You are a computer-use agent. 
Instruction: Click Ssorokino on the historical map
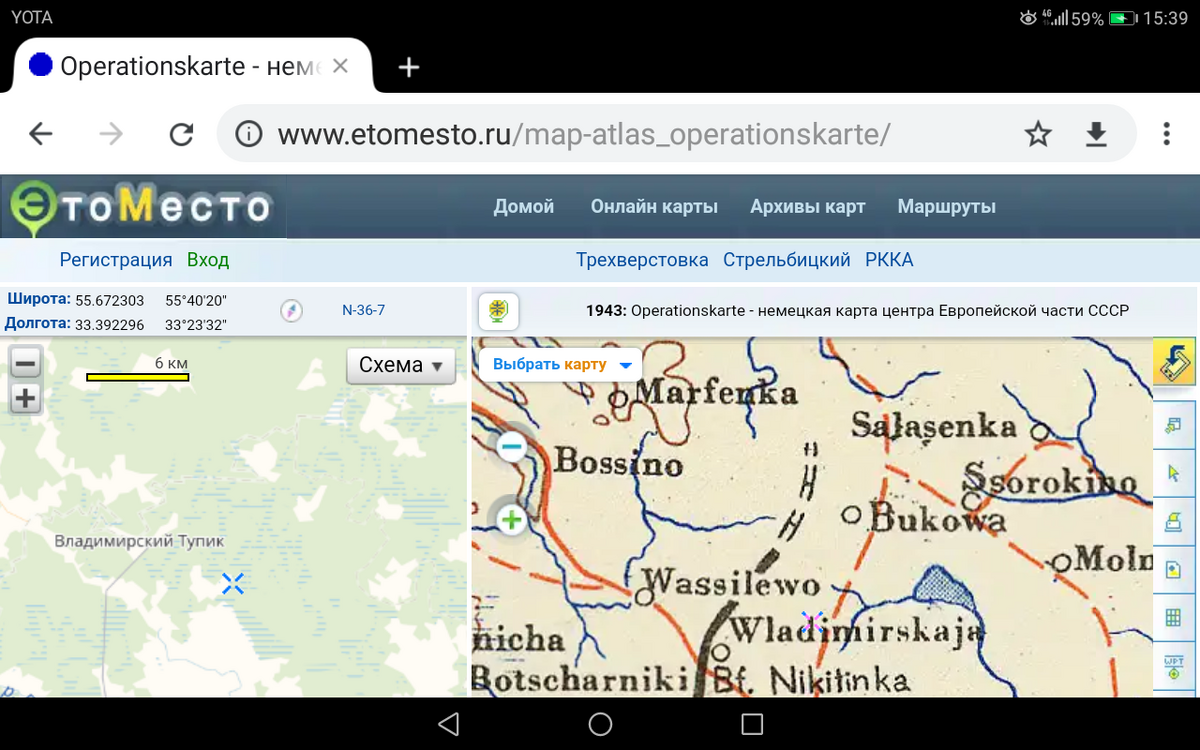pyautogui.click(x=1050, y=482)
